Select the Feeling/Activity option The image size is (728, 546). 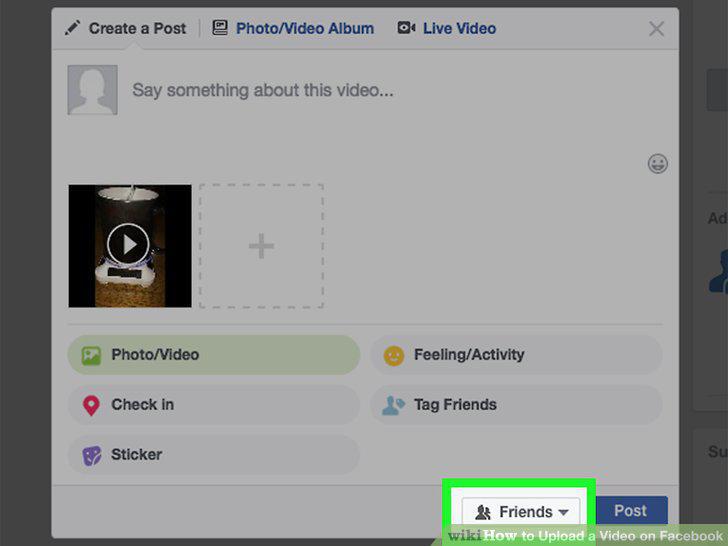tap(516, 355)
